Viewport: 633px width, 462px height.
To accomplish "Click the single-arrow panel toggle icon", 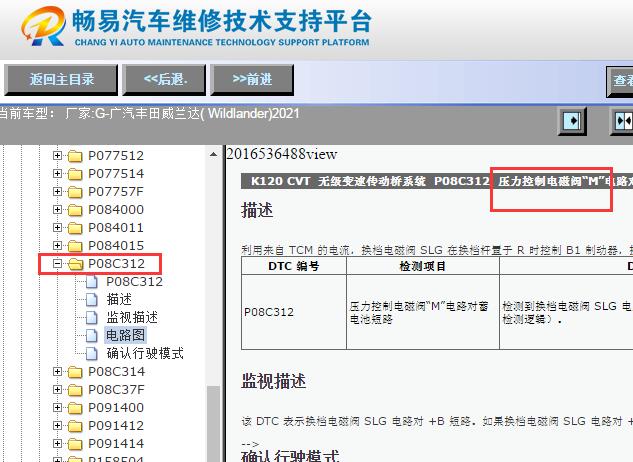I will coord(572,120).
